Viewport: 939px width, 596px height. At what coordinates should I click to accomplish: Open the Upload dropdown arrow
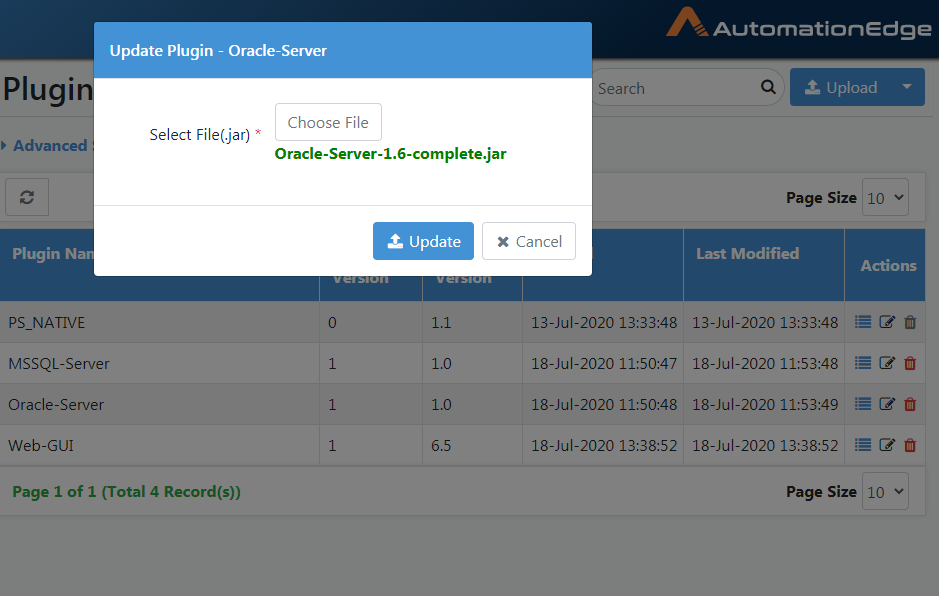907,87
